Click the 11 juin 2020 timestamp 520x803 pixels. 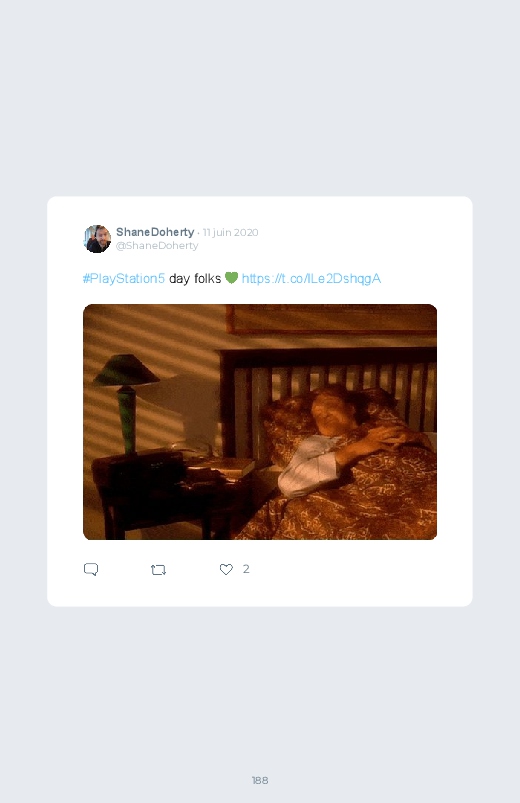click(x=231, y=233)
